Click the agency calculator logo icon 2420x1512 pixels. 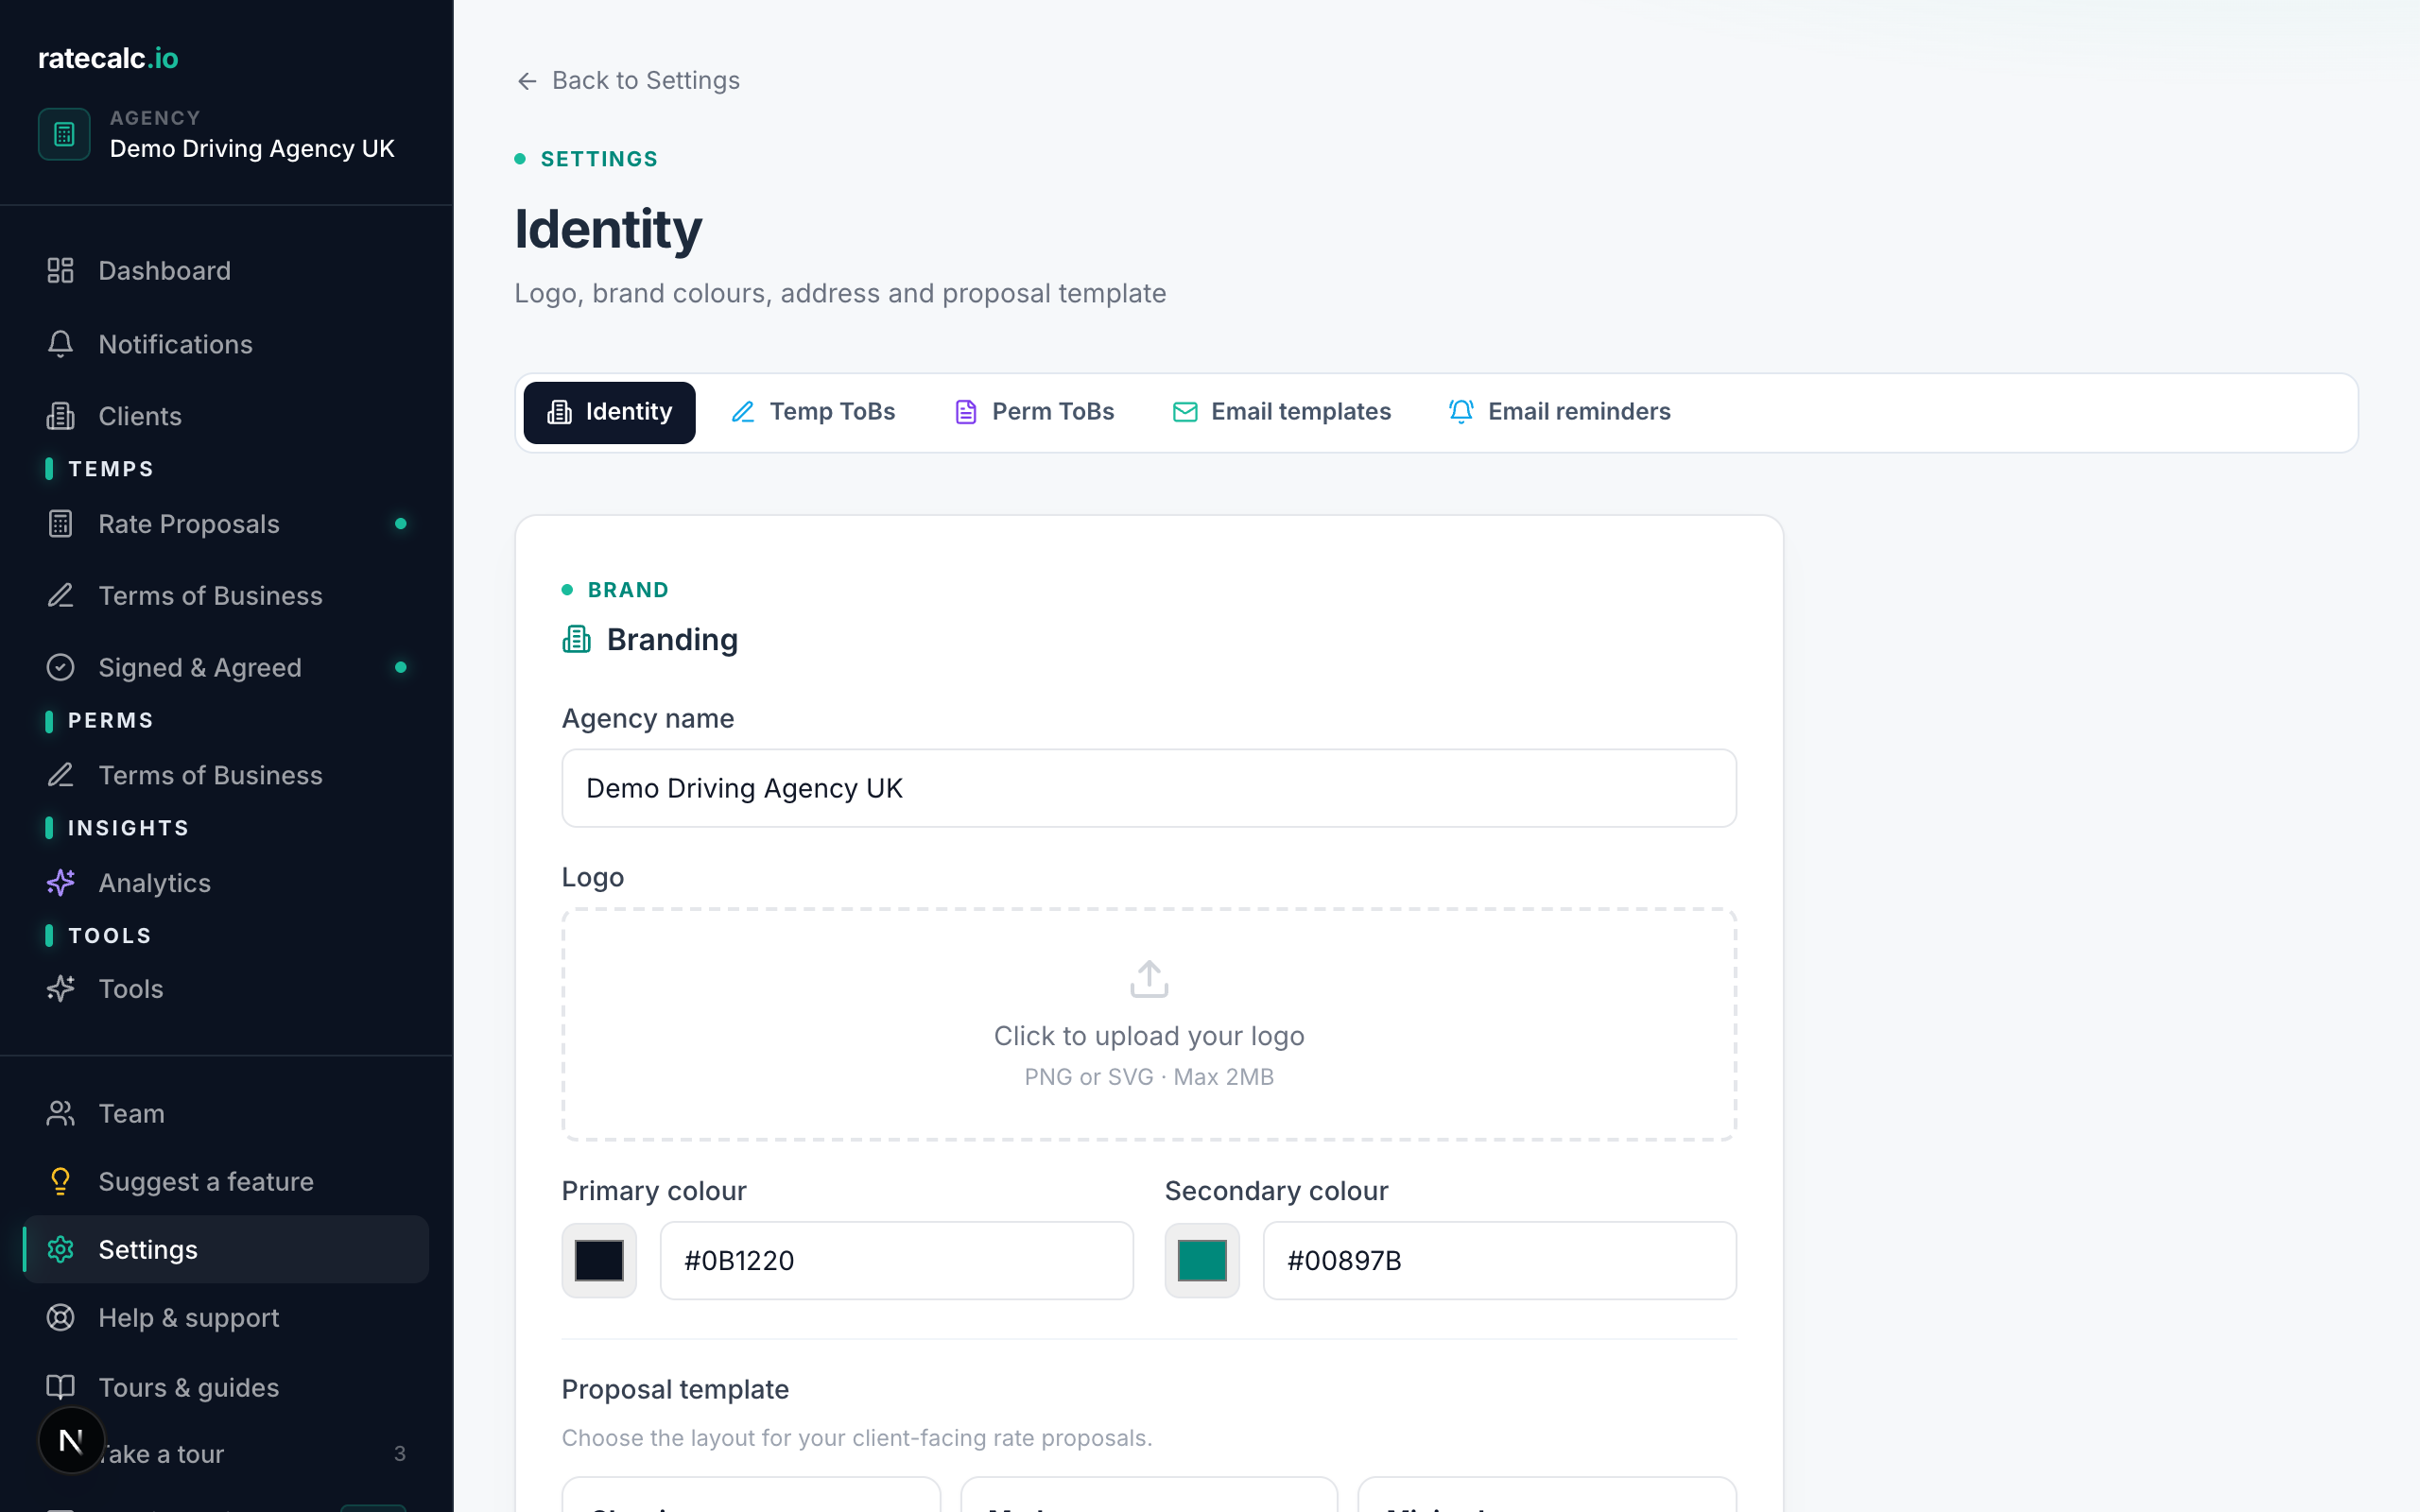[x=64, y=134]
